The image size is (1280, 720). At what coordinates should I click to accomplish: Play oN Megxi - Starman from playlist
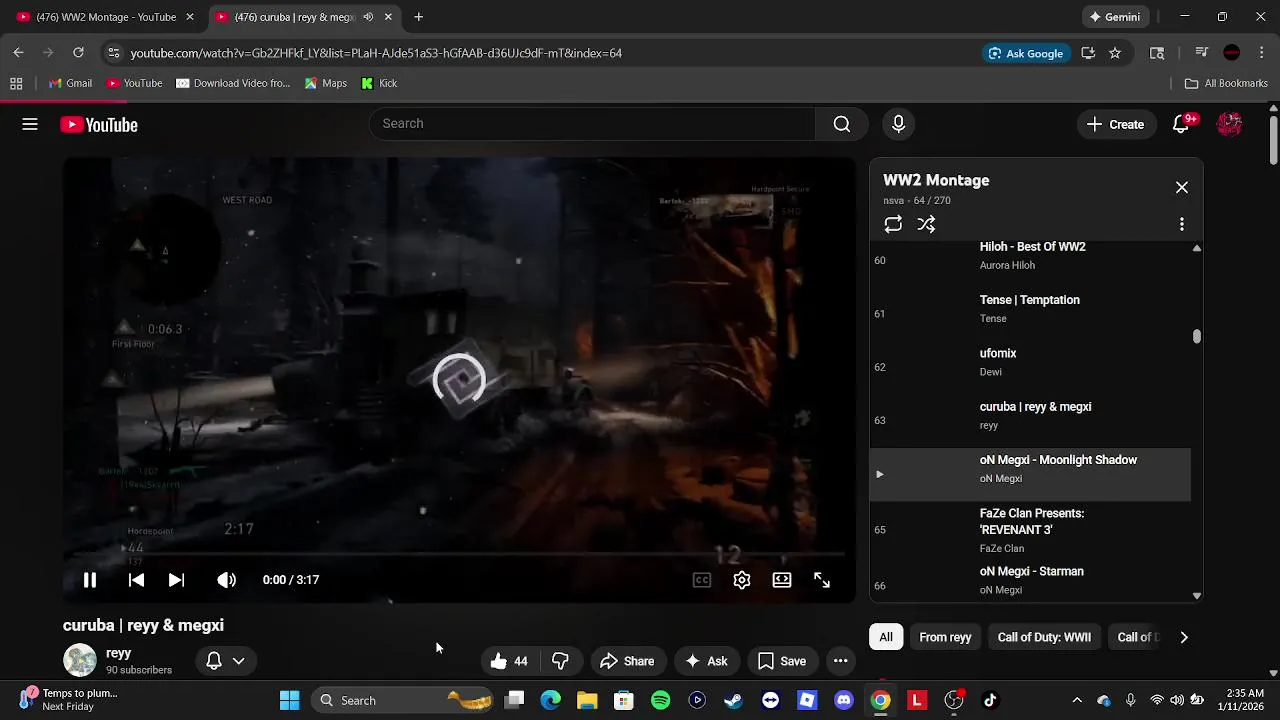tap(1030, 580)
